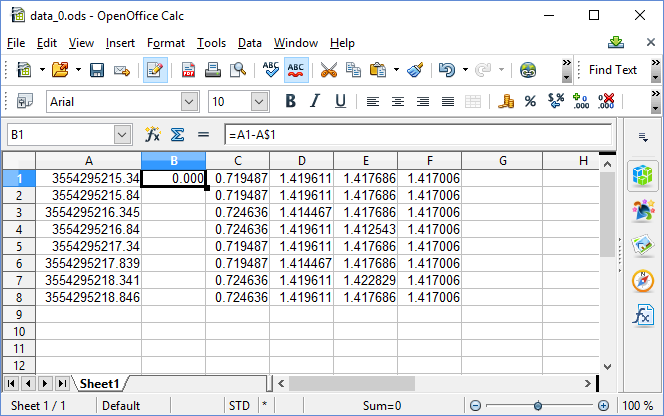Expand the font name dropdown

tap(189, 101)
